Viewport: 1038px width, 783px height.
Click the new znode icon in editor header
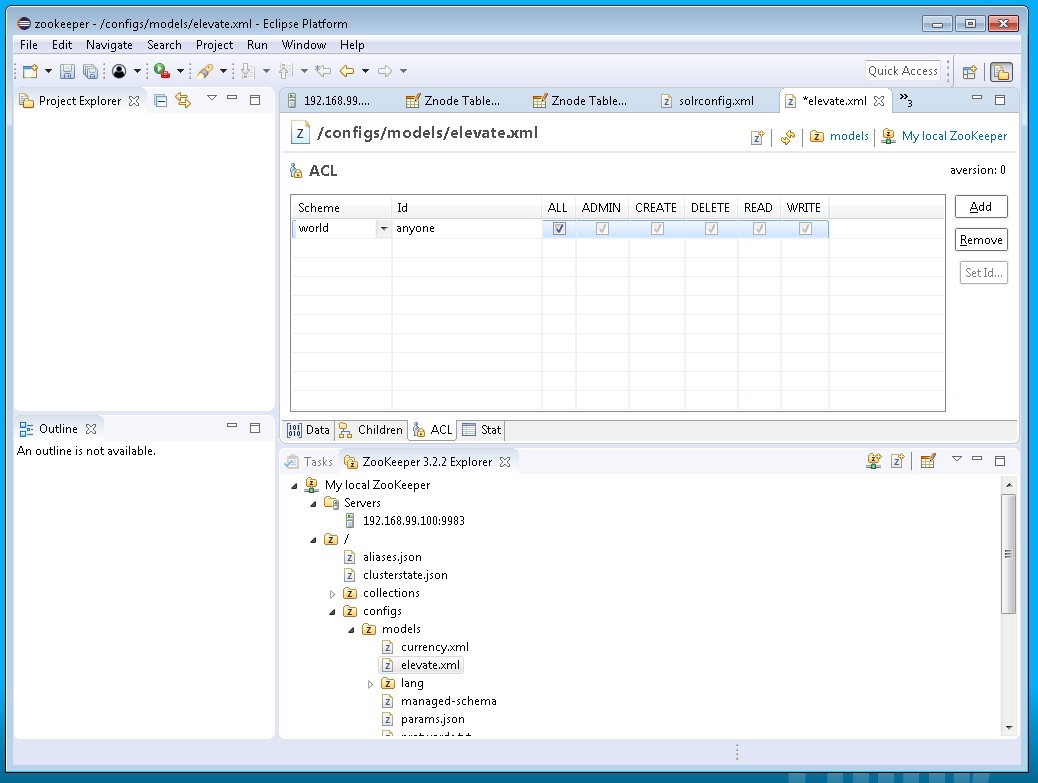tap(758, 137)
